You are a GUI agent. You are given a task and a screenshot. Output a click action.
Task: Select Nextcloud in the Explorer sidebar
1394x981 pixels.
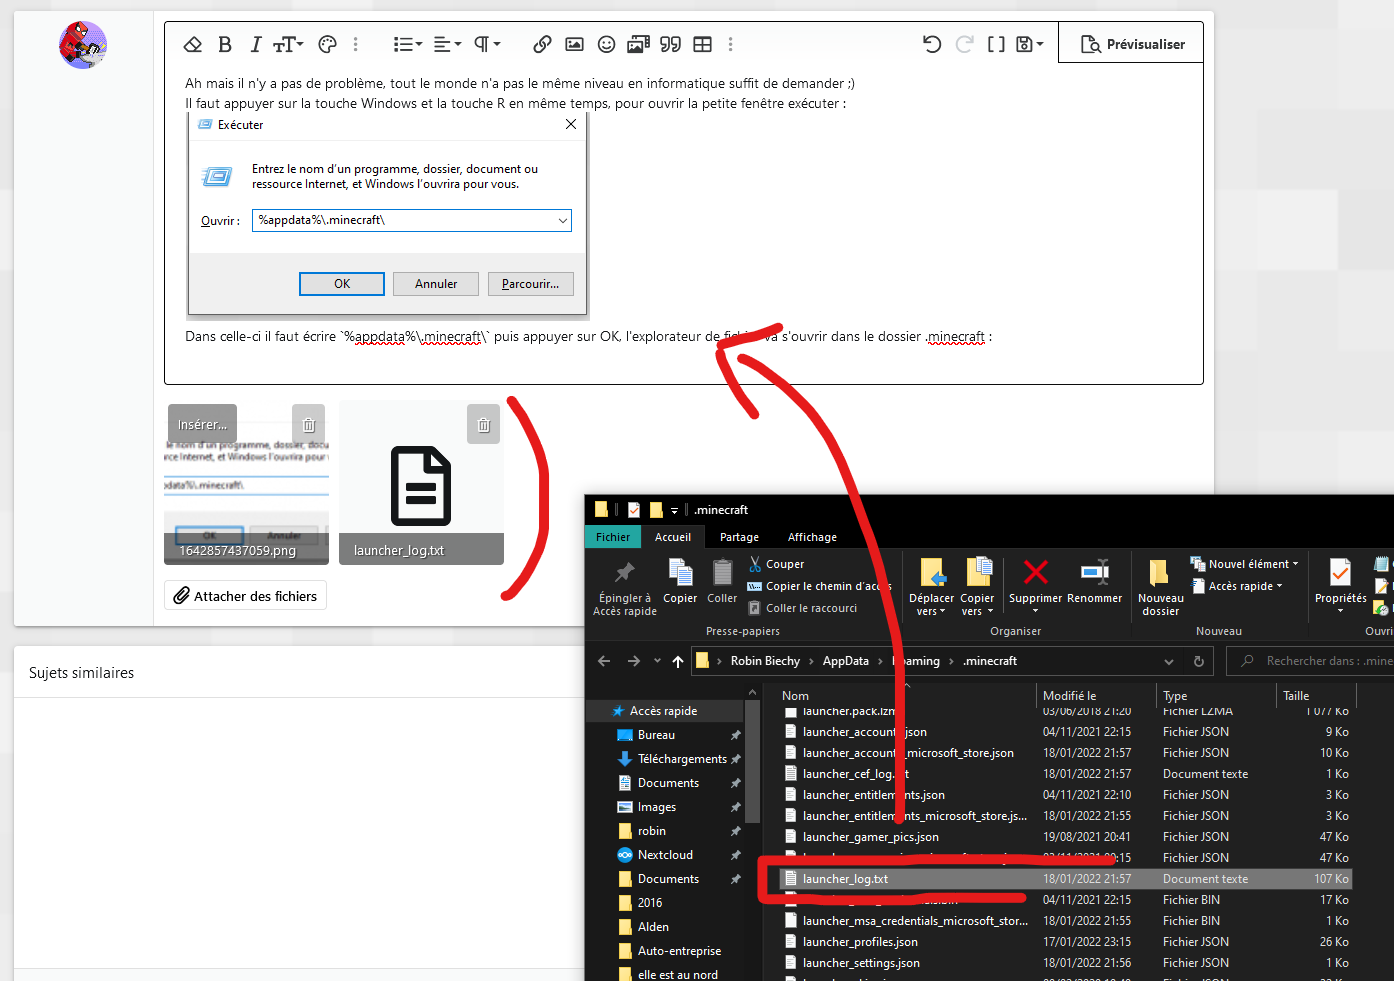[665, 855]
